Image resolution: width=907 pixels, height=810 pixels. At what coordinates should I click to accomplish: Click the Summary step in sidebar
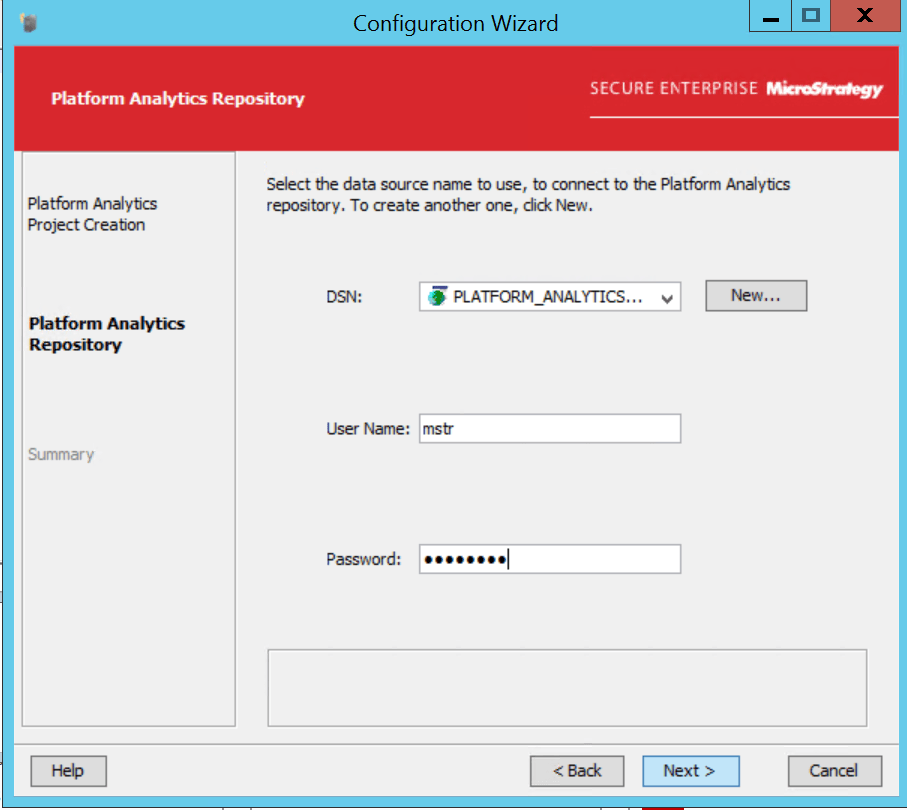61,455
